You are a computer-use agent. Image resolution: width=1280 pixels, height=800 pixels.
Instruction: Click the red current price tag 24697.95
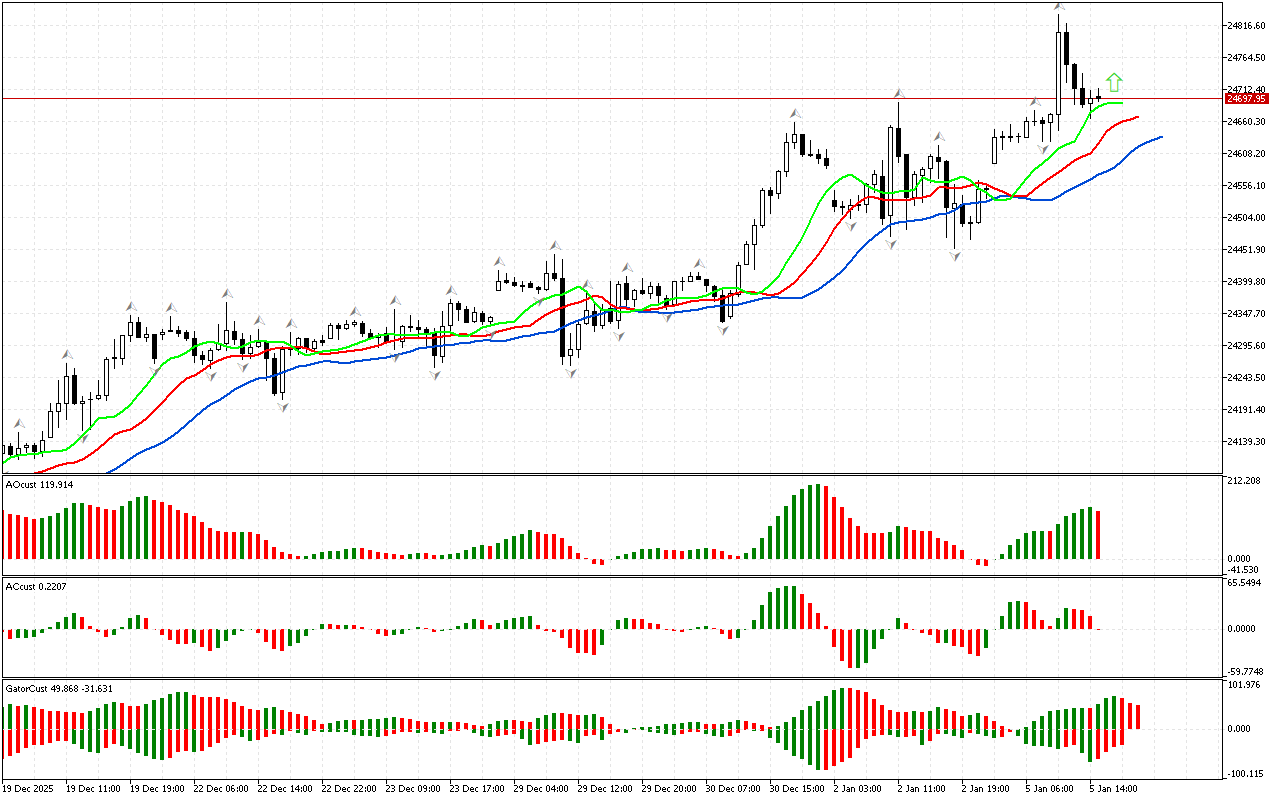pyautogui.click(x=1246, y=99)
